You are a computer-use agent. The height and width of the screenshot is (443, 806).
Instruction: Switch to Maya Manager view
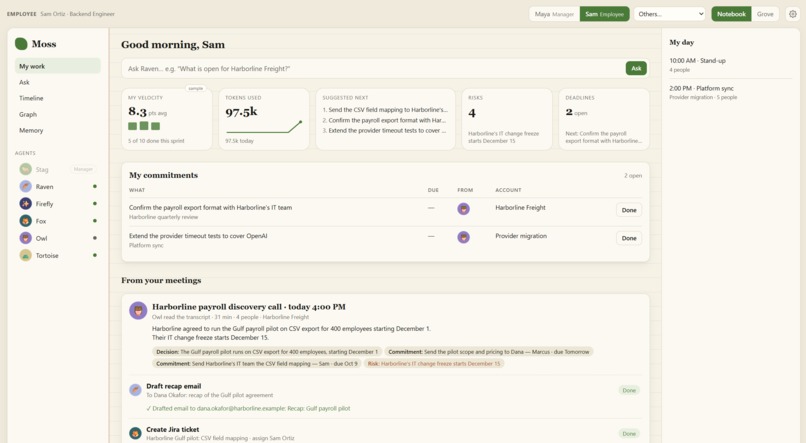tap(554, 14)
